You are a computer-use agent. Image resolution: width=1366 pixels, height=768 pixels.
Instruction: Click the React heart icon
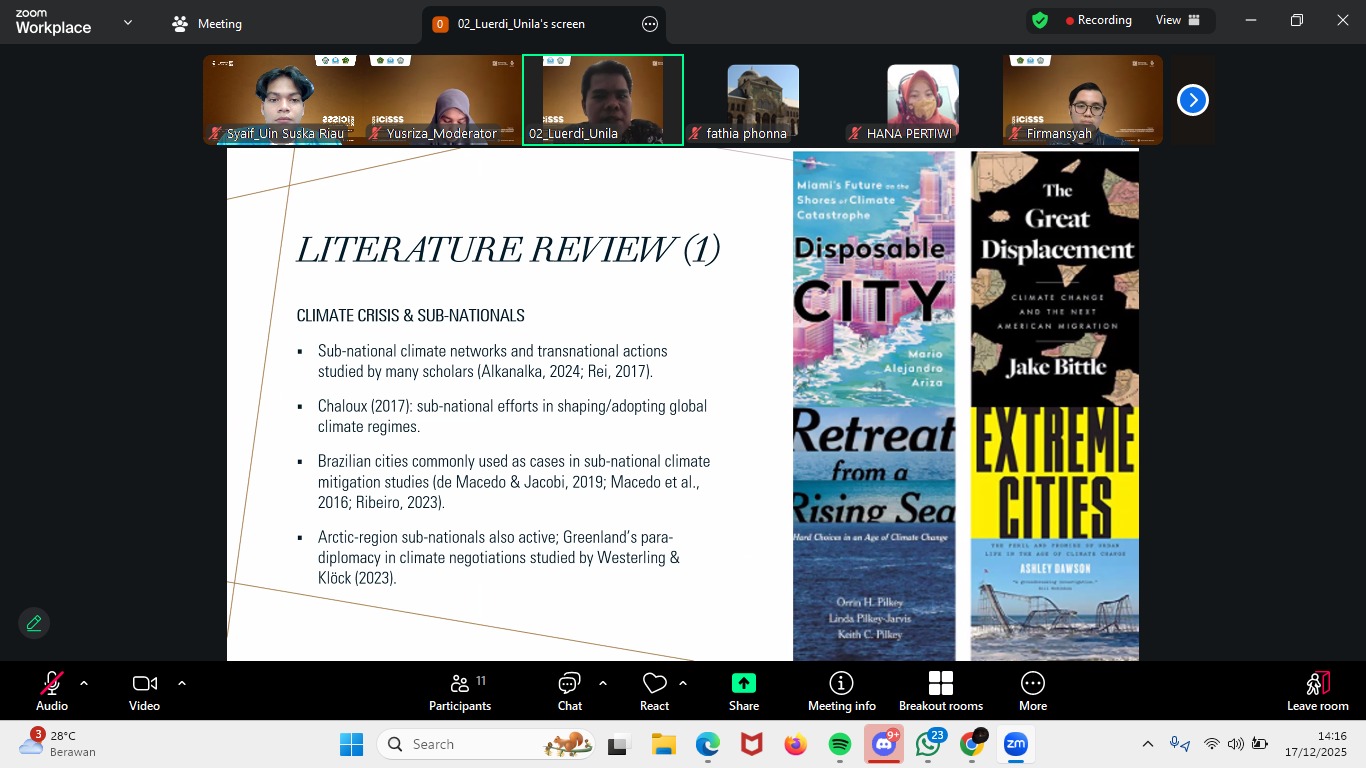(x=655, y=691)
